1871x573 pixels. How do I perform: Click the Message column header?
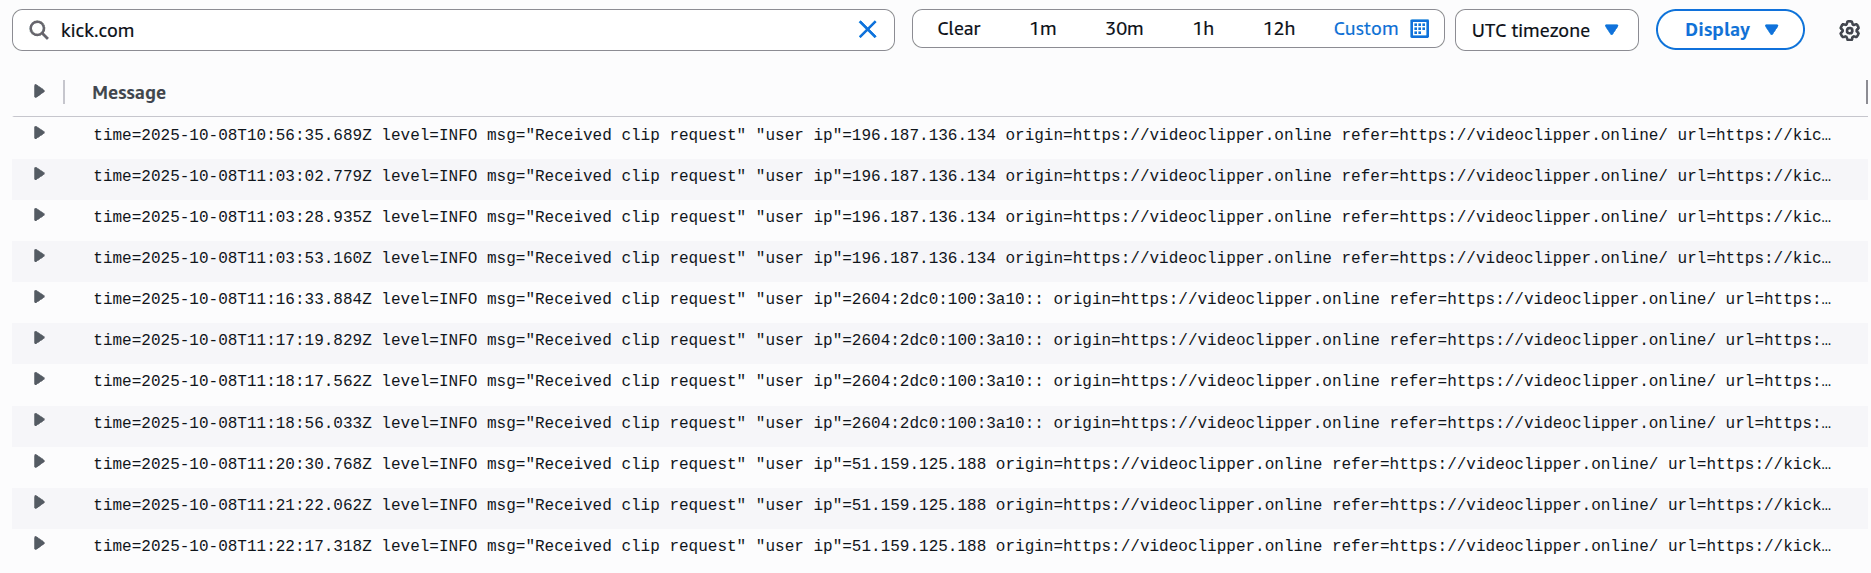coord(129,93)
